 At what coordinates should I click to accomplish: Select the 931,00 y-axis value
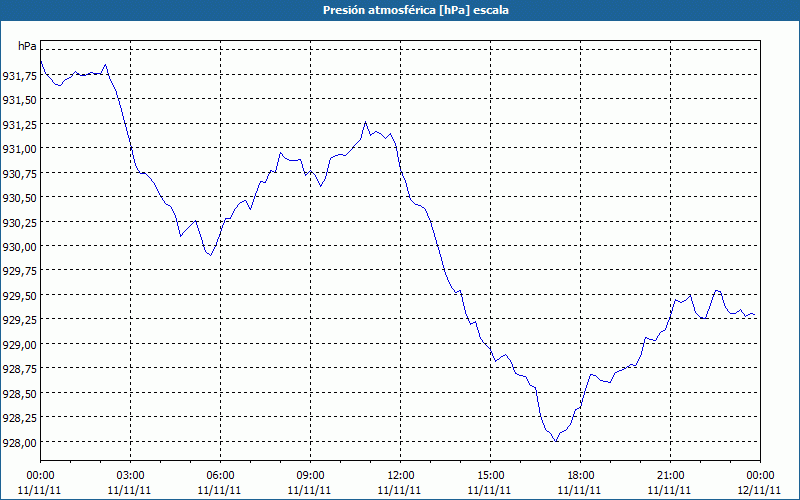pyautogui.click(x=19, y=149)
